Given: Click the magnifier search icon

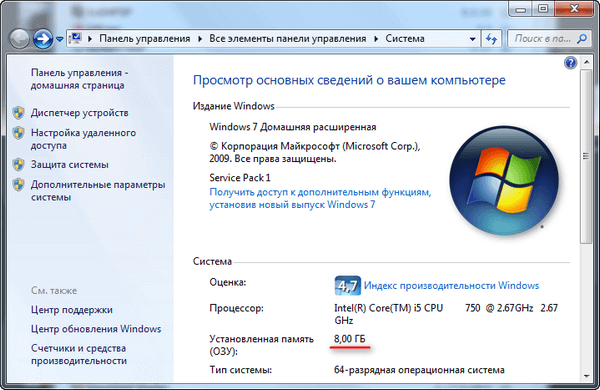Looking at the screenshot, I should click(x=582, y=39).
